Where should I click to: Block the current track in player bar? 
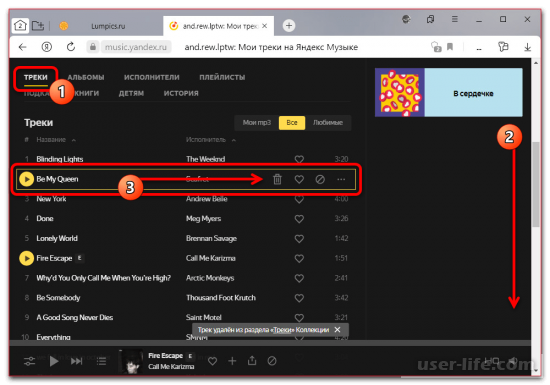tap(272, 361)
